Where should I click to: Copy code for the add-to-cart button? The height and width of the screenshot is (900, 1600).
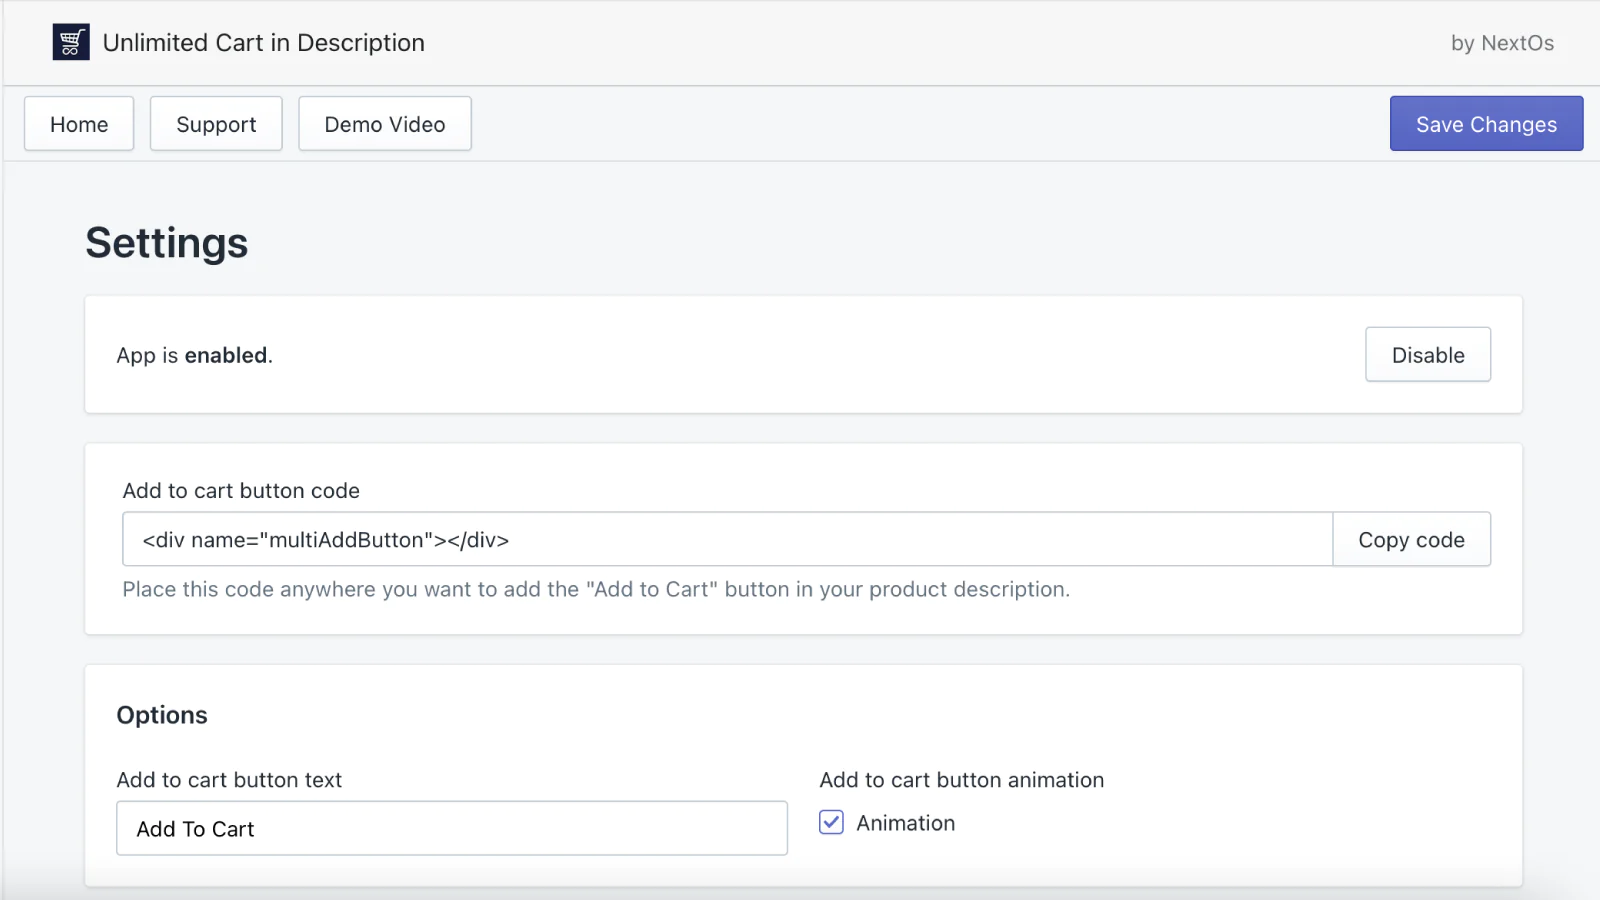pyautogui.click(x=1410, y=540)
